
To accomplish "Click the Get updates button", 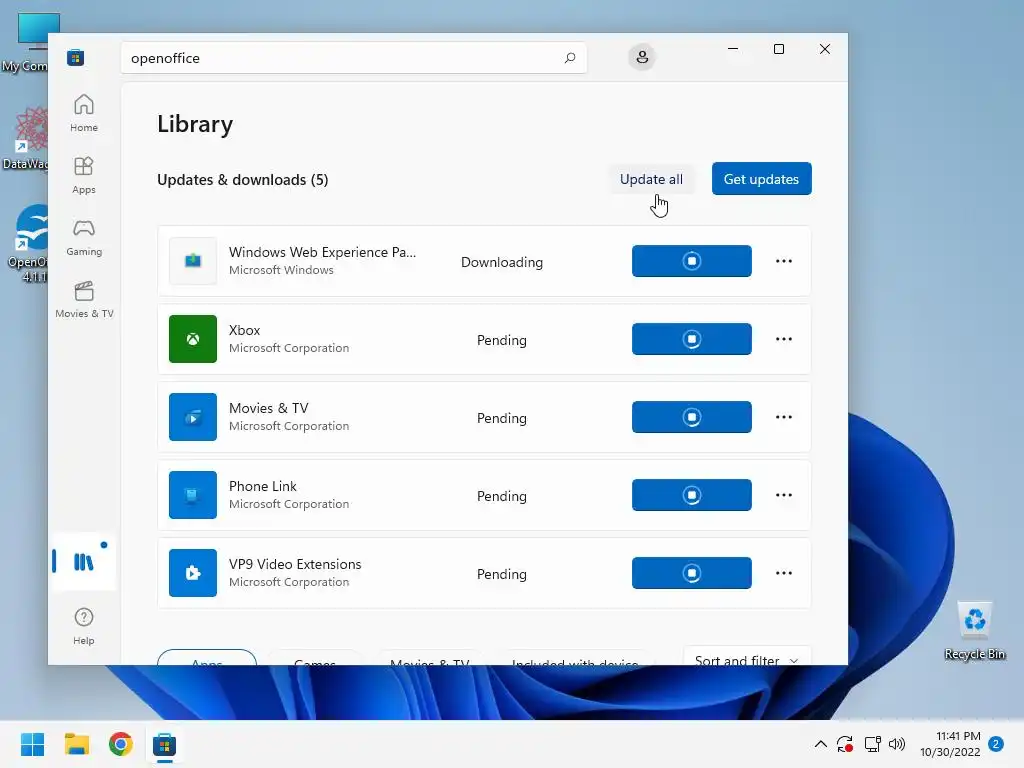I will pos(761,179).
